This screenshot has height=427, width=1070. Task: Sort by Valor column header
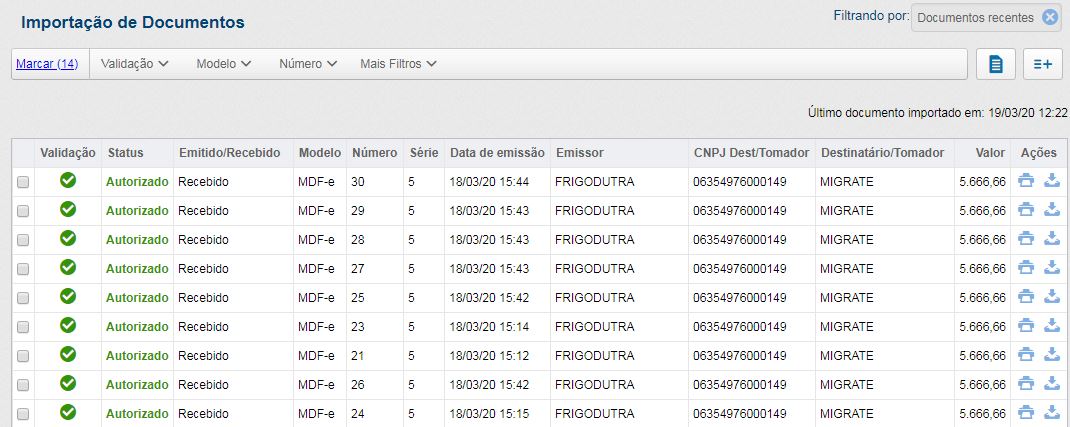click(992, 153)
